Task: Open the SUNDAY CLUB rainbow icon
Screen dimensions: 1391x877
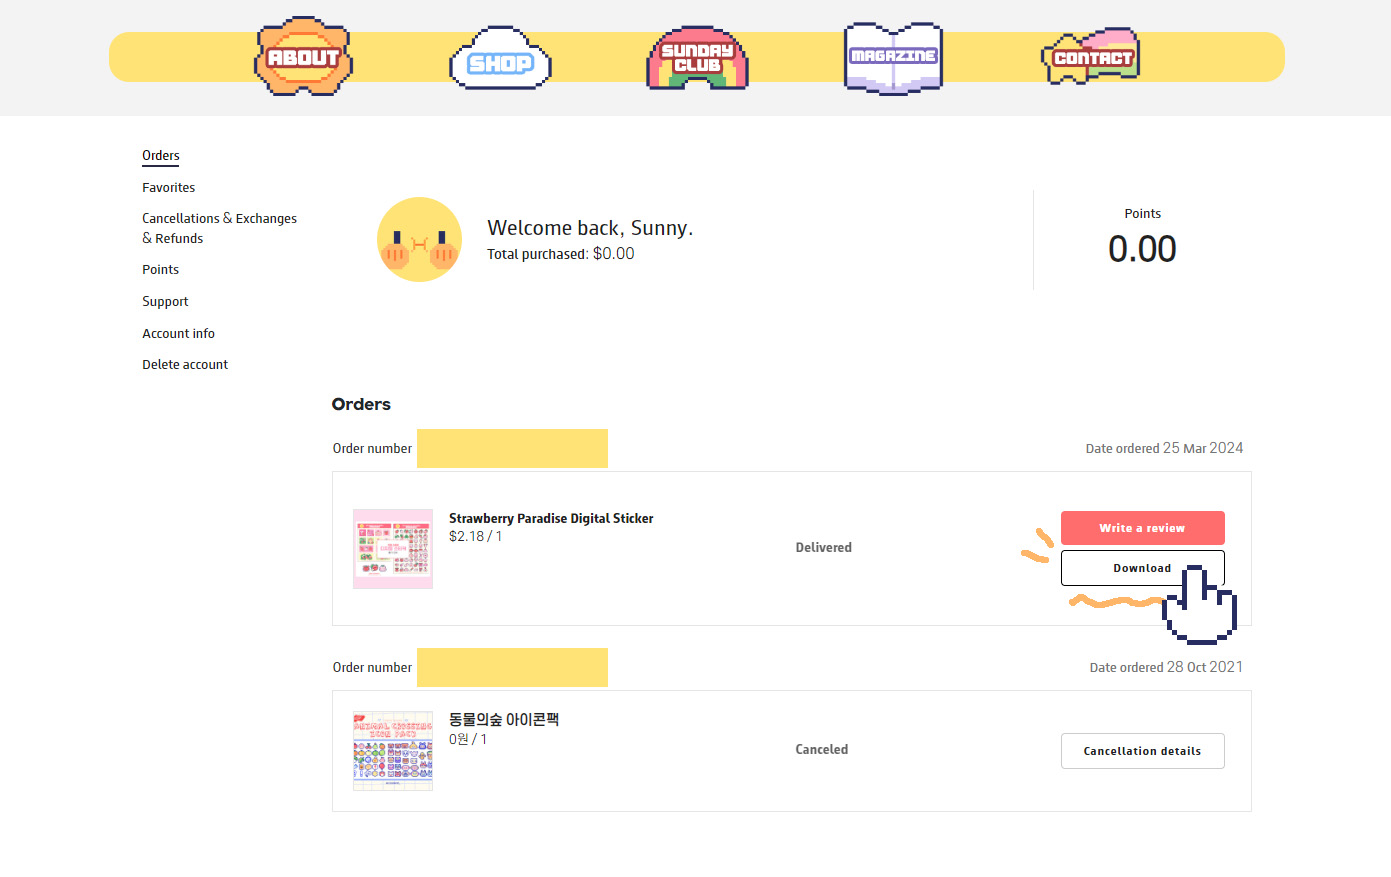Action: click(697, 58)
